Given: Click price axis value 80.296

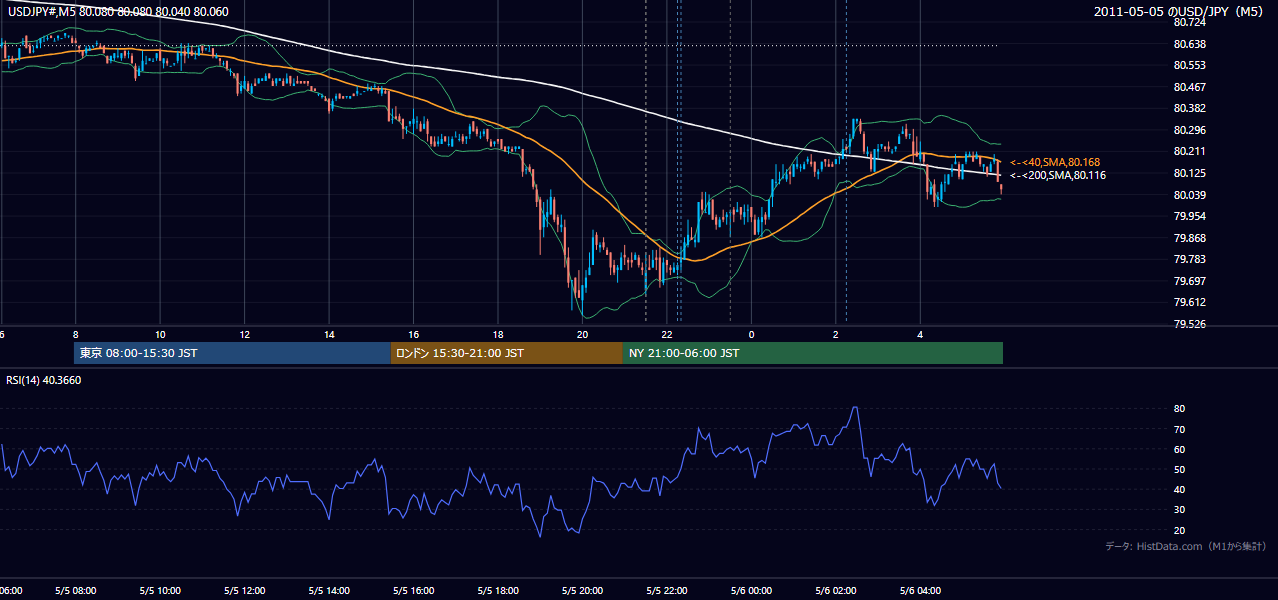Looking at the screenshot, I should click(x=1188, y=130).
